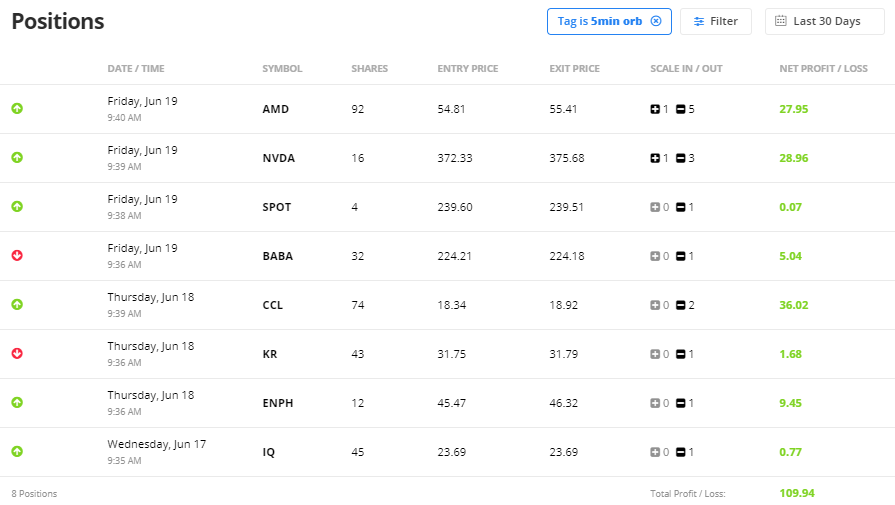Viewport: 895px width, 505px height.
Task: Click the green long arrow icon for AMD
Action: 17,108
